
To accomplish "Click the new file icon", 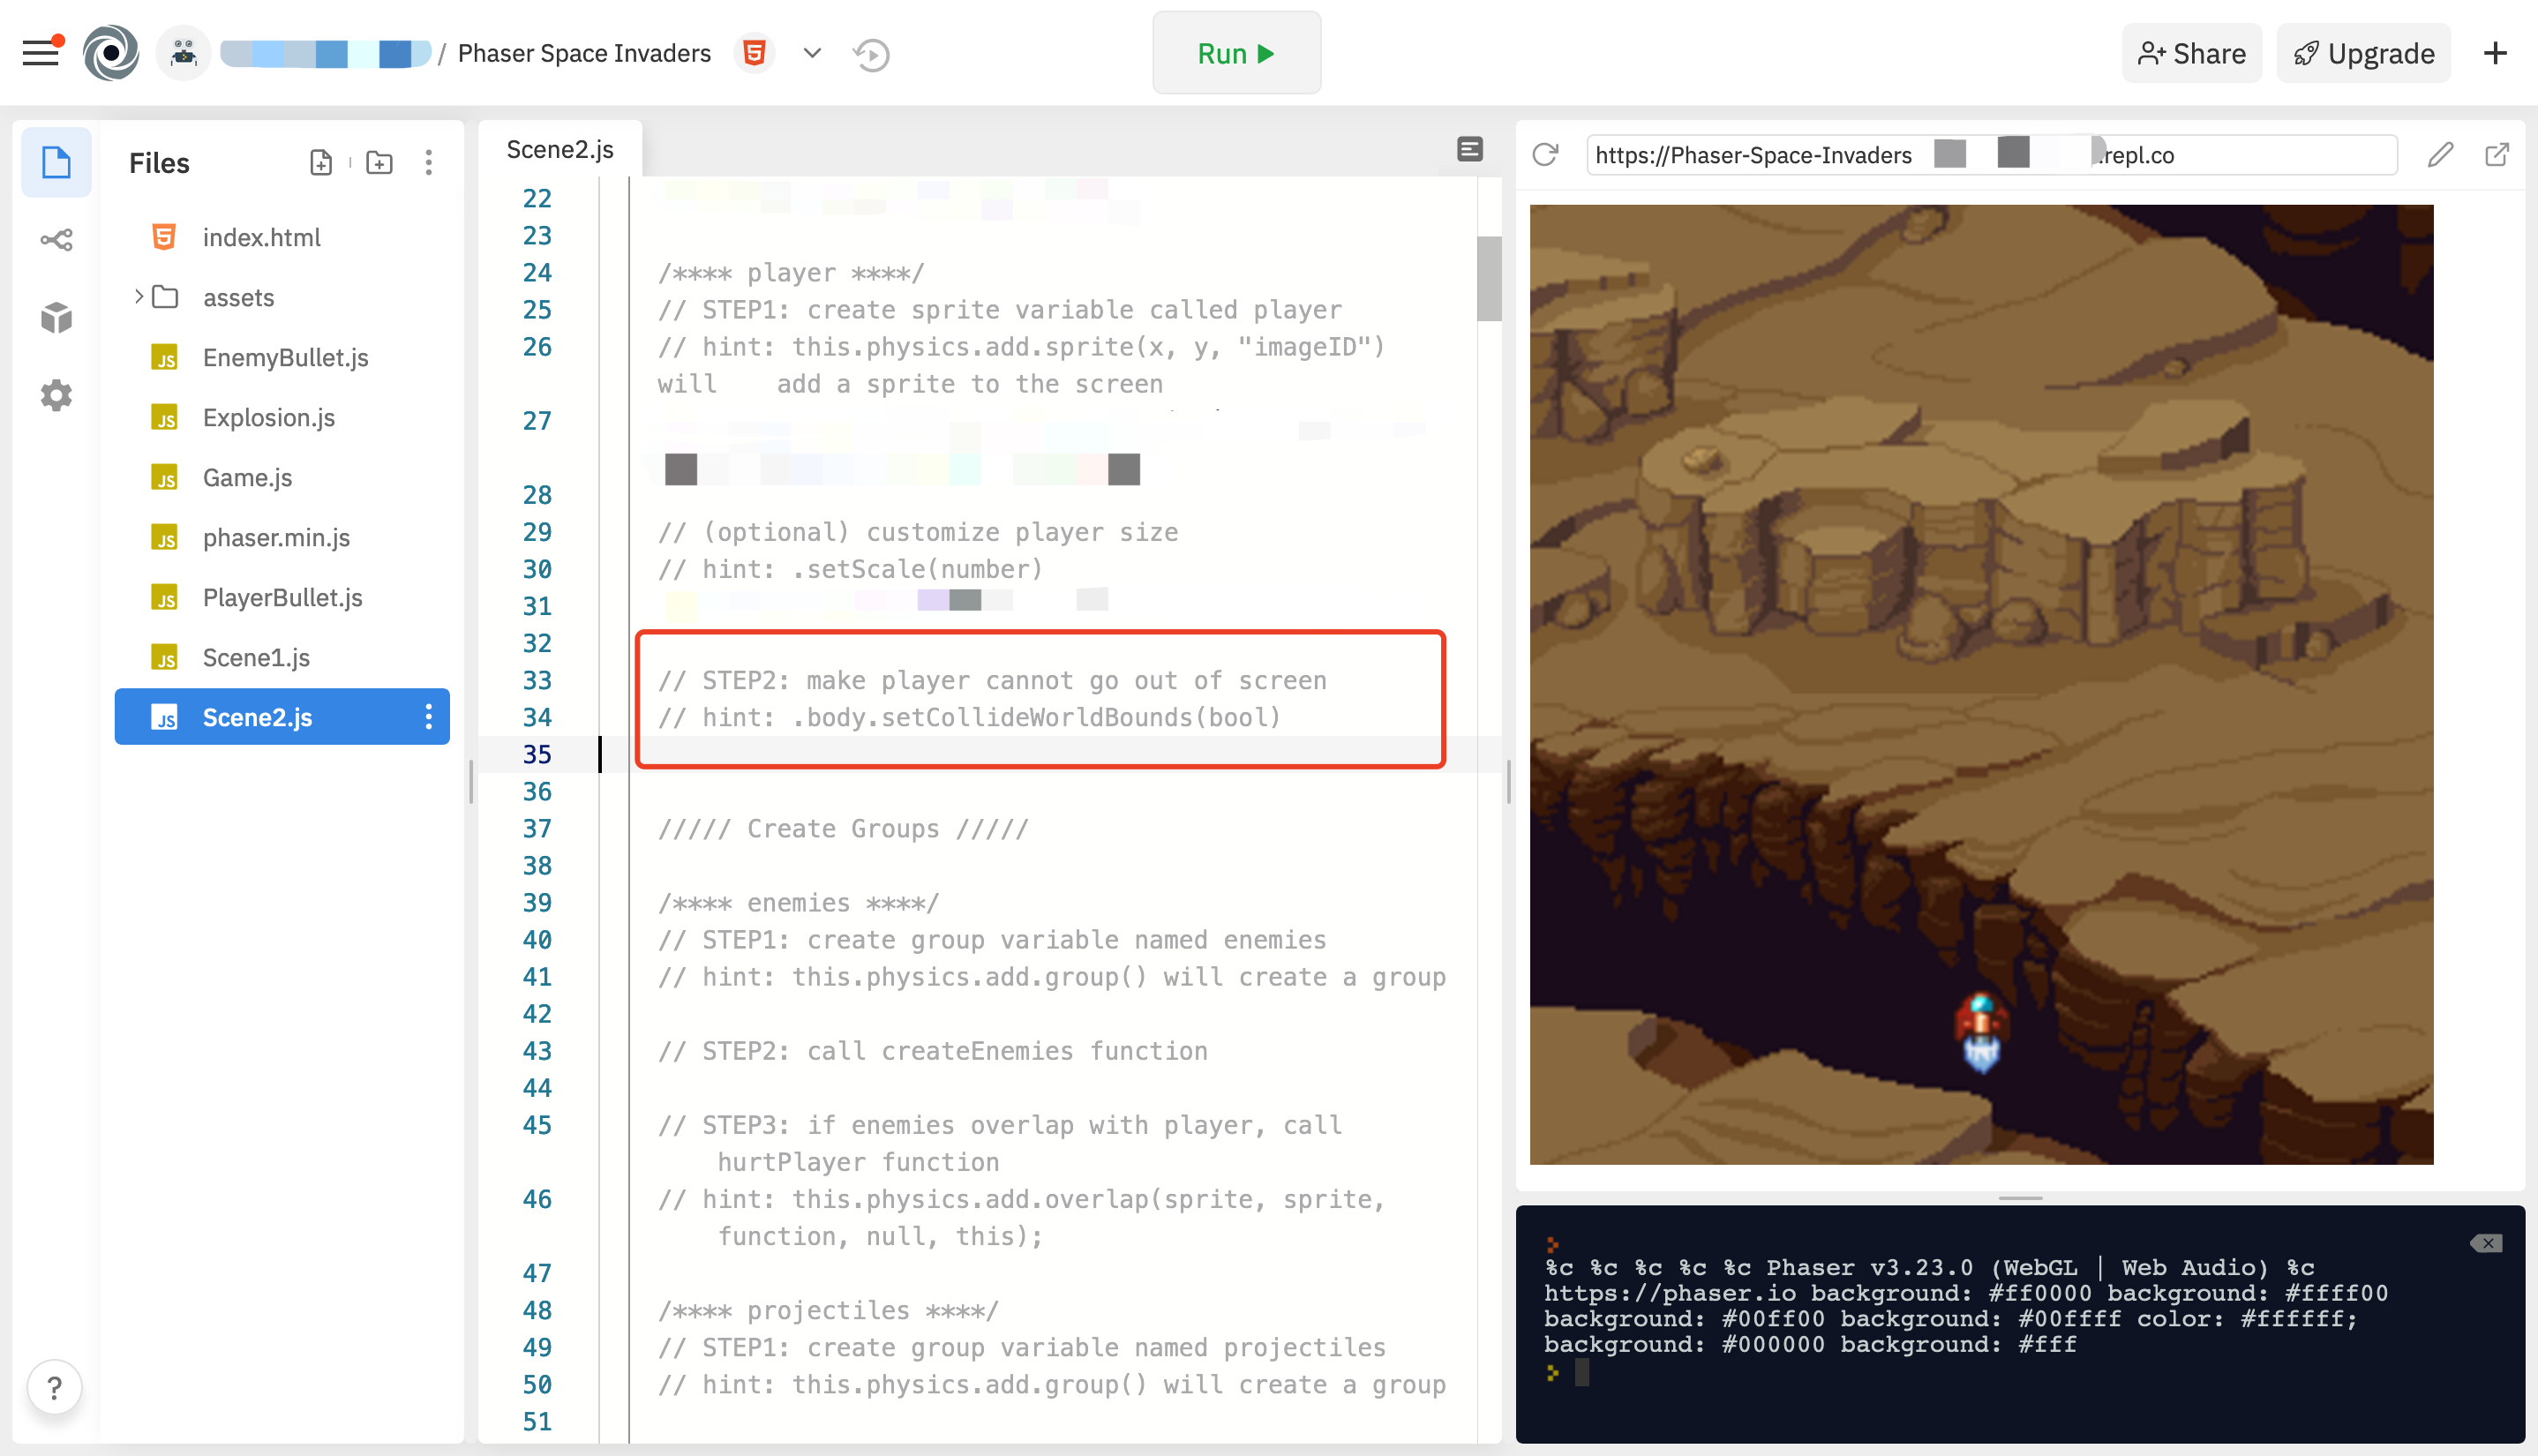I will pyautogui.click(x=321, y=163).
